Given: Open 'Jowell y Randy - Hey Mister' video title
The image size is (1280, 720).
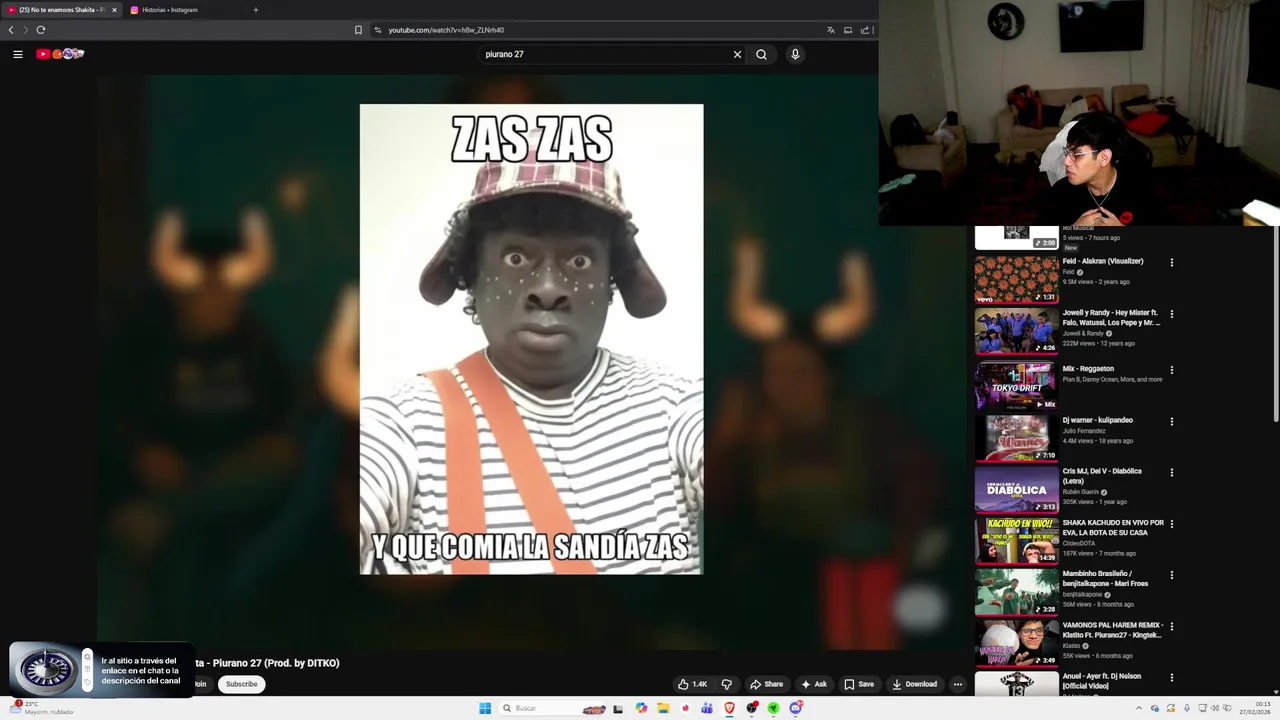Looking at the screenshot, I should click(x=1110, y=317).
